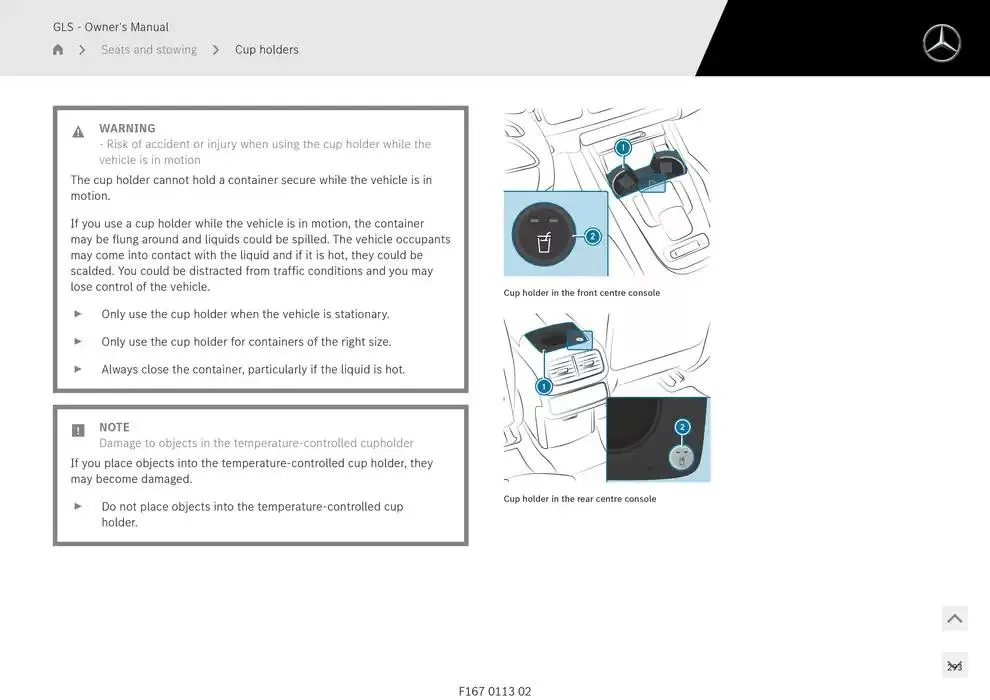Viewport: 990px width, 700px height.
Task: Click the chevron preceding Cup holders breadcrumb
Action: point(215,50)
